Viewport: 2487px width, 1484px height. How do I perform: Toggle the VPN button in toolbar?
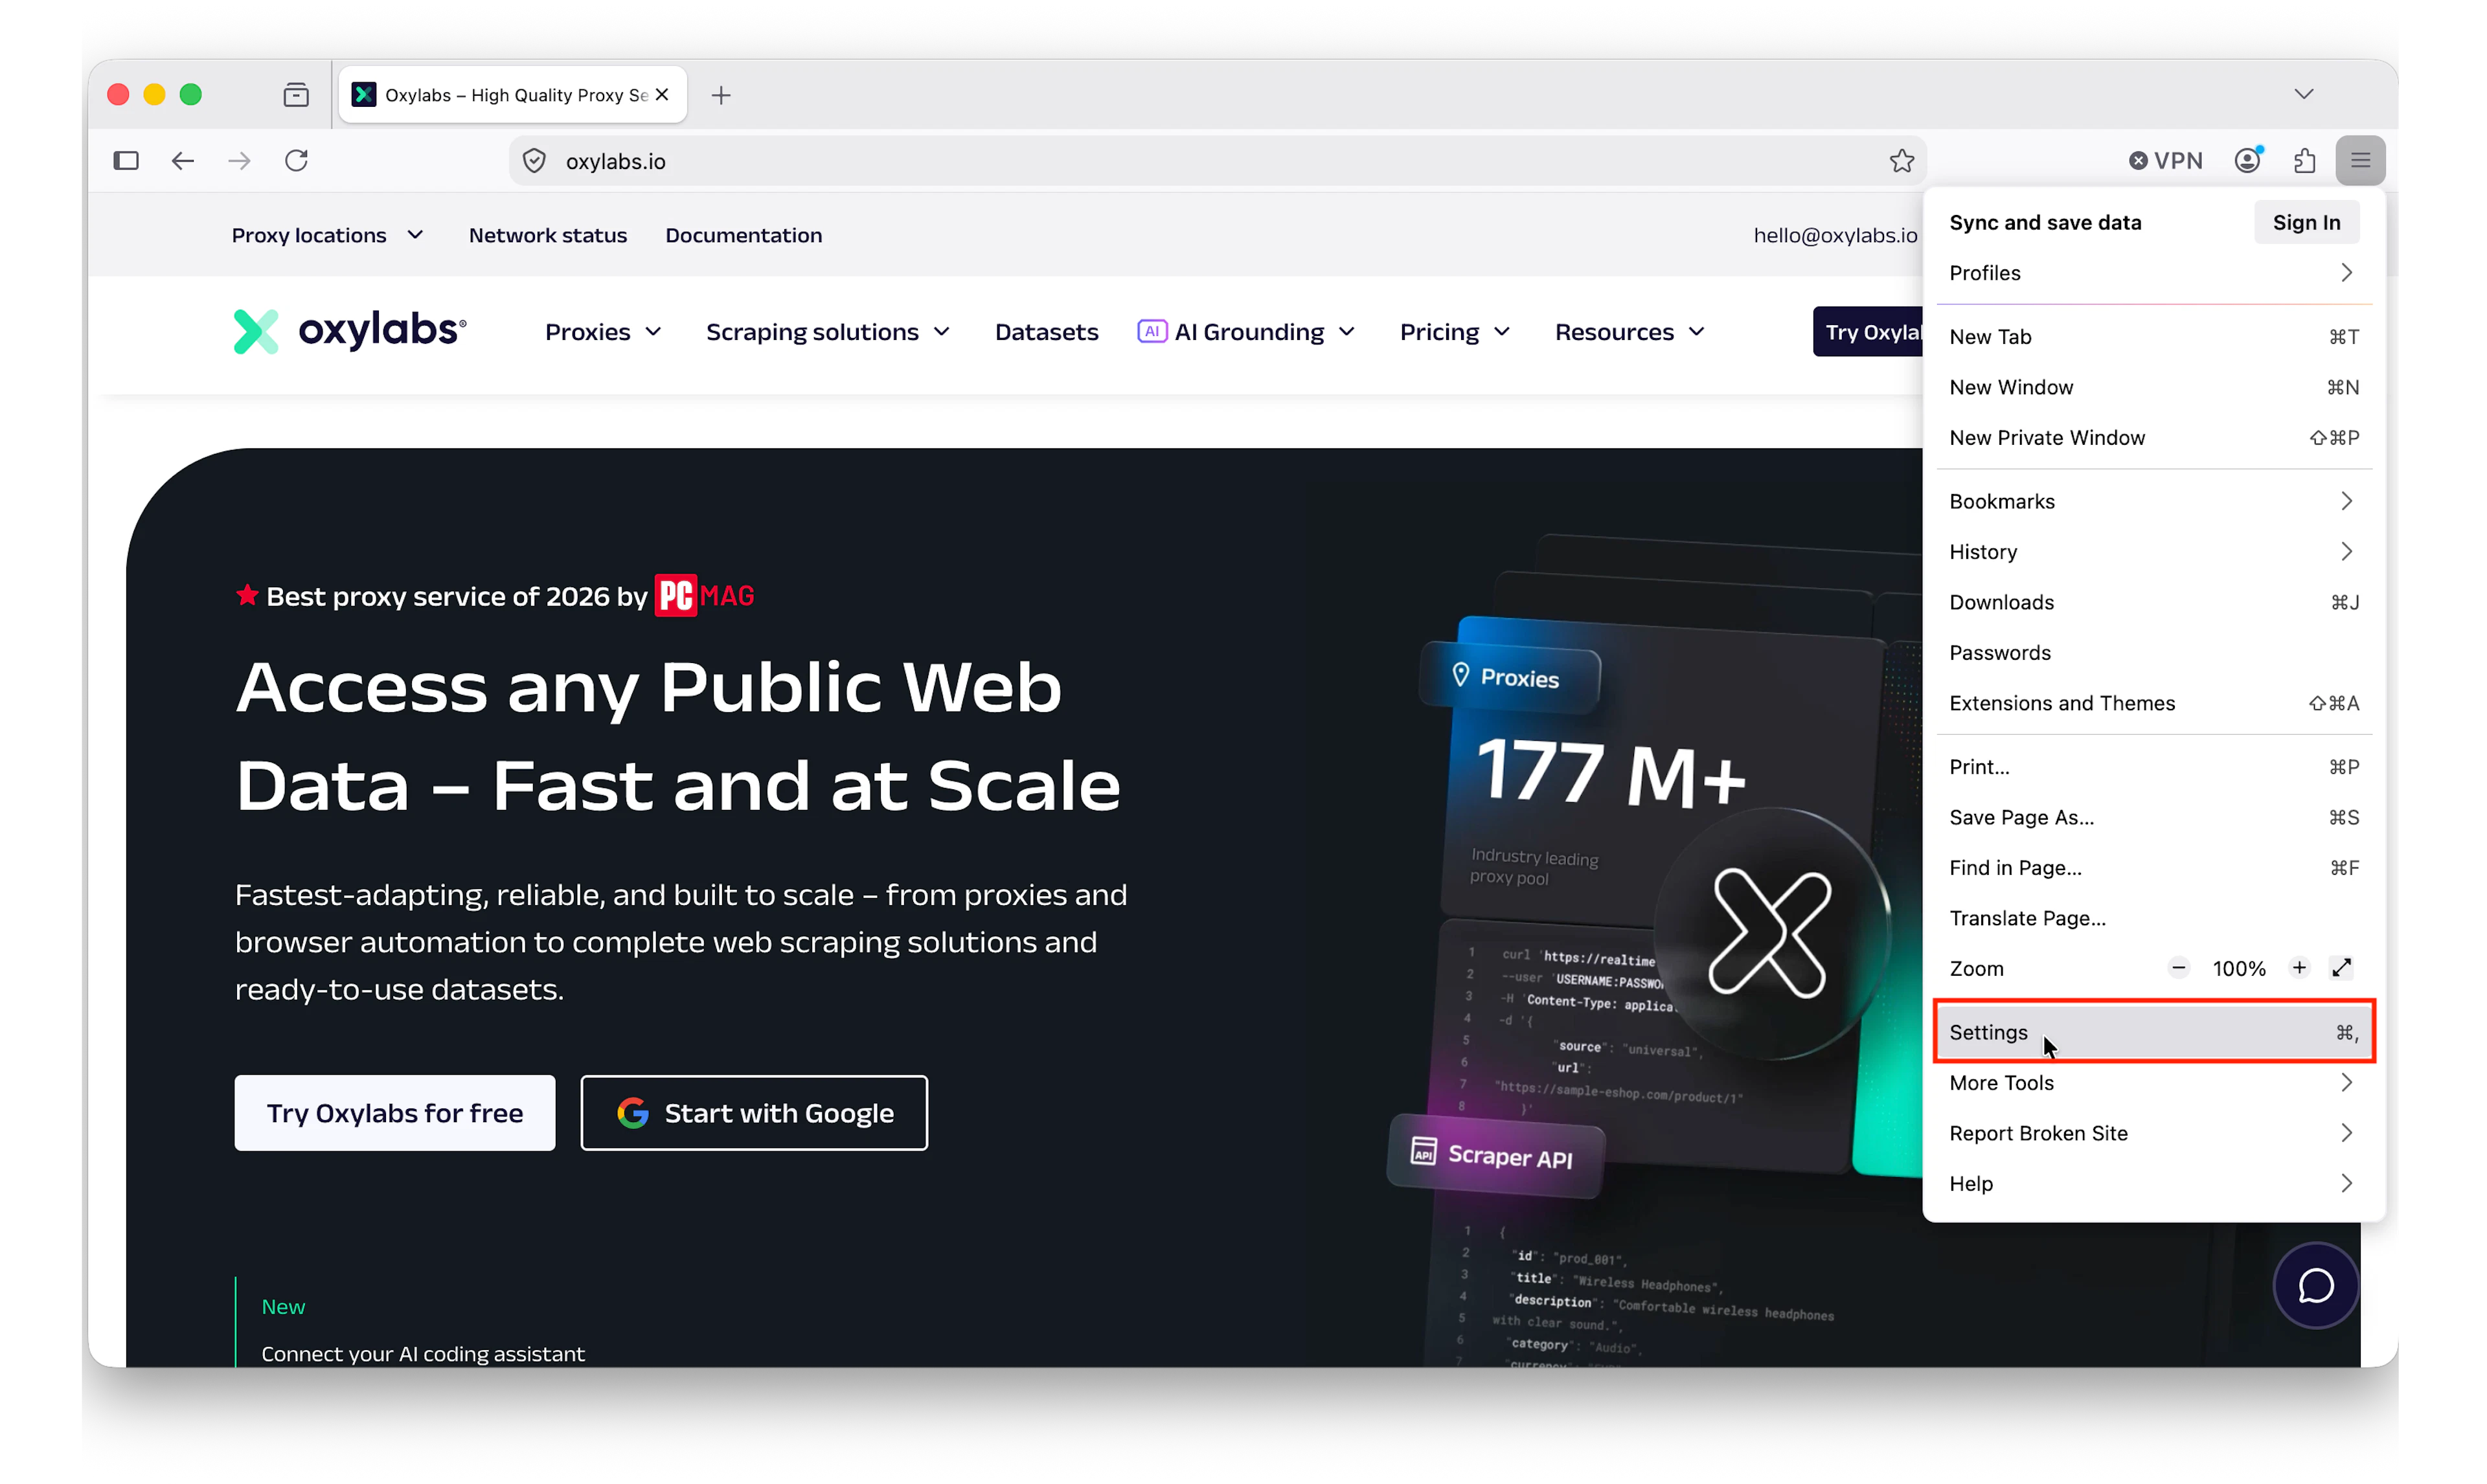(x=2165, y=160)
